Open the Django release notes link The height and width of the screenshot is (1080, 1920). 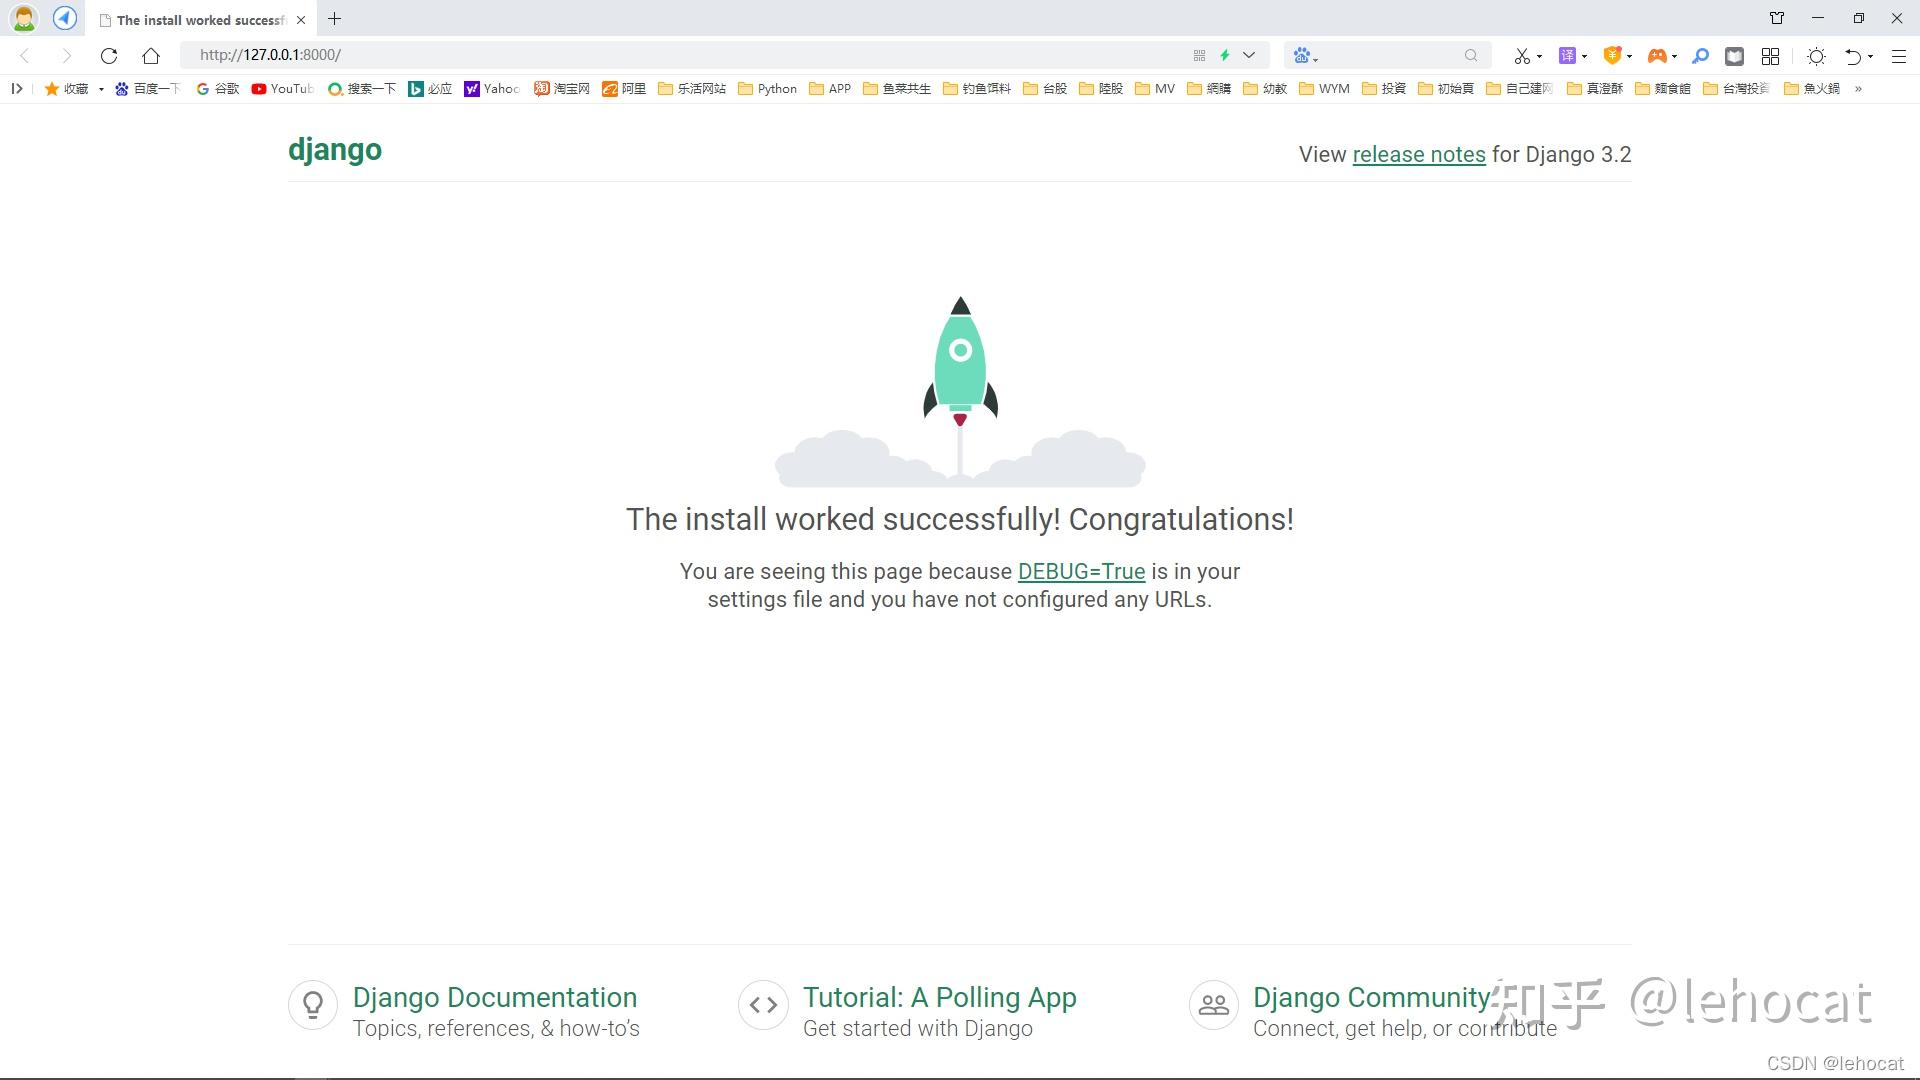(x=1419, y=154)
